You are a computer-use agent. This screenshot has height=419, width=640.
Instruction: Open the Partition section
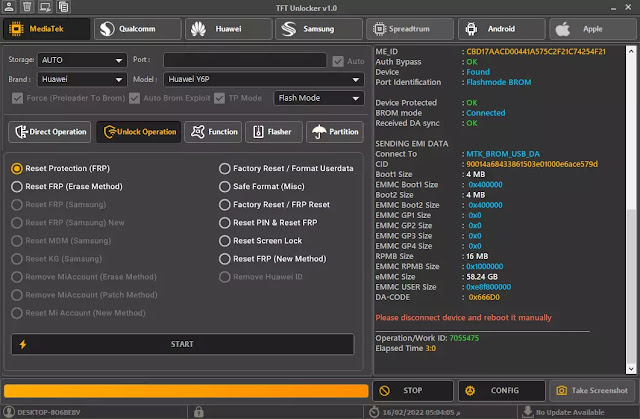(x=335, y=132)
